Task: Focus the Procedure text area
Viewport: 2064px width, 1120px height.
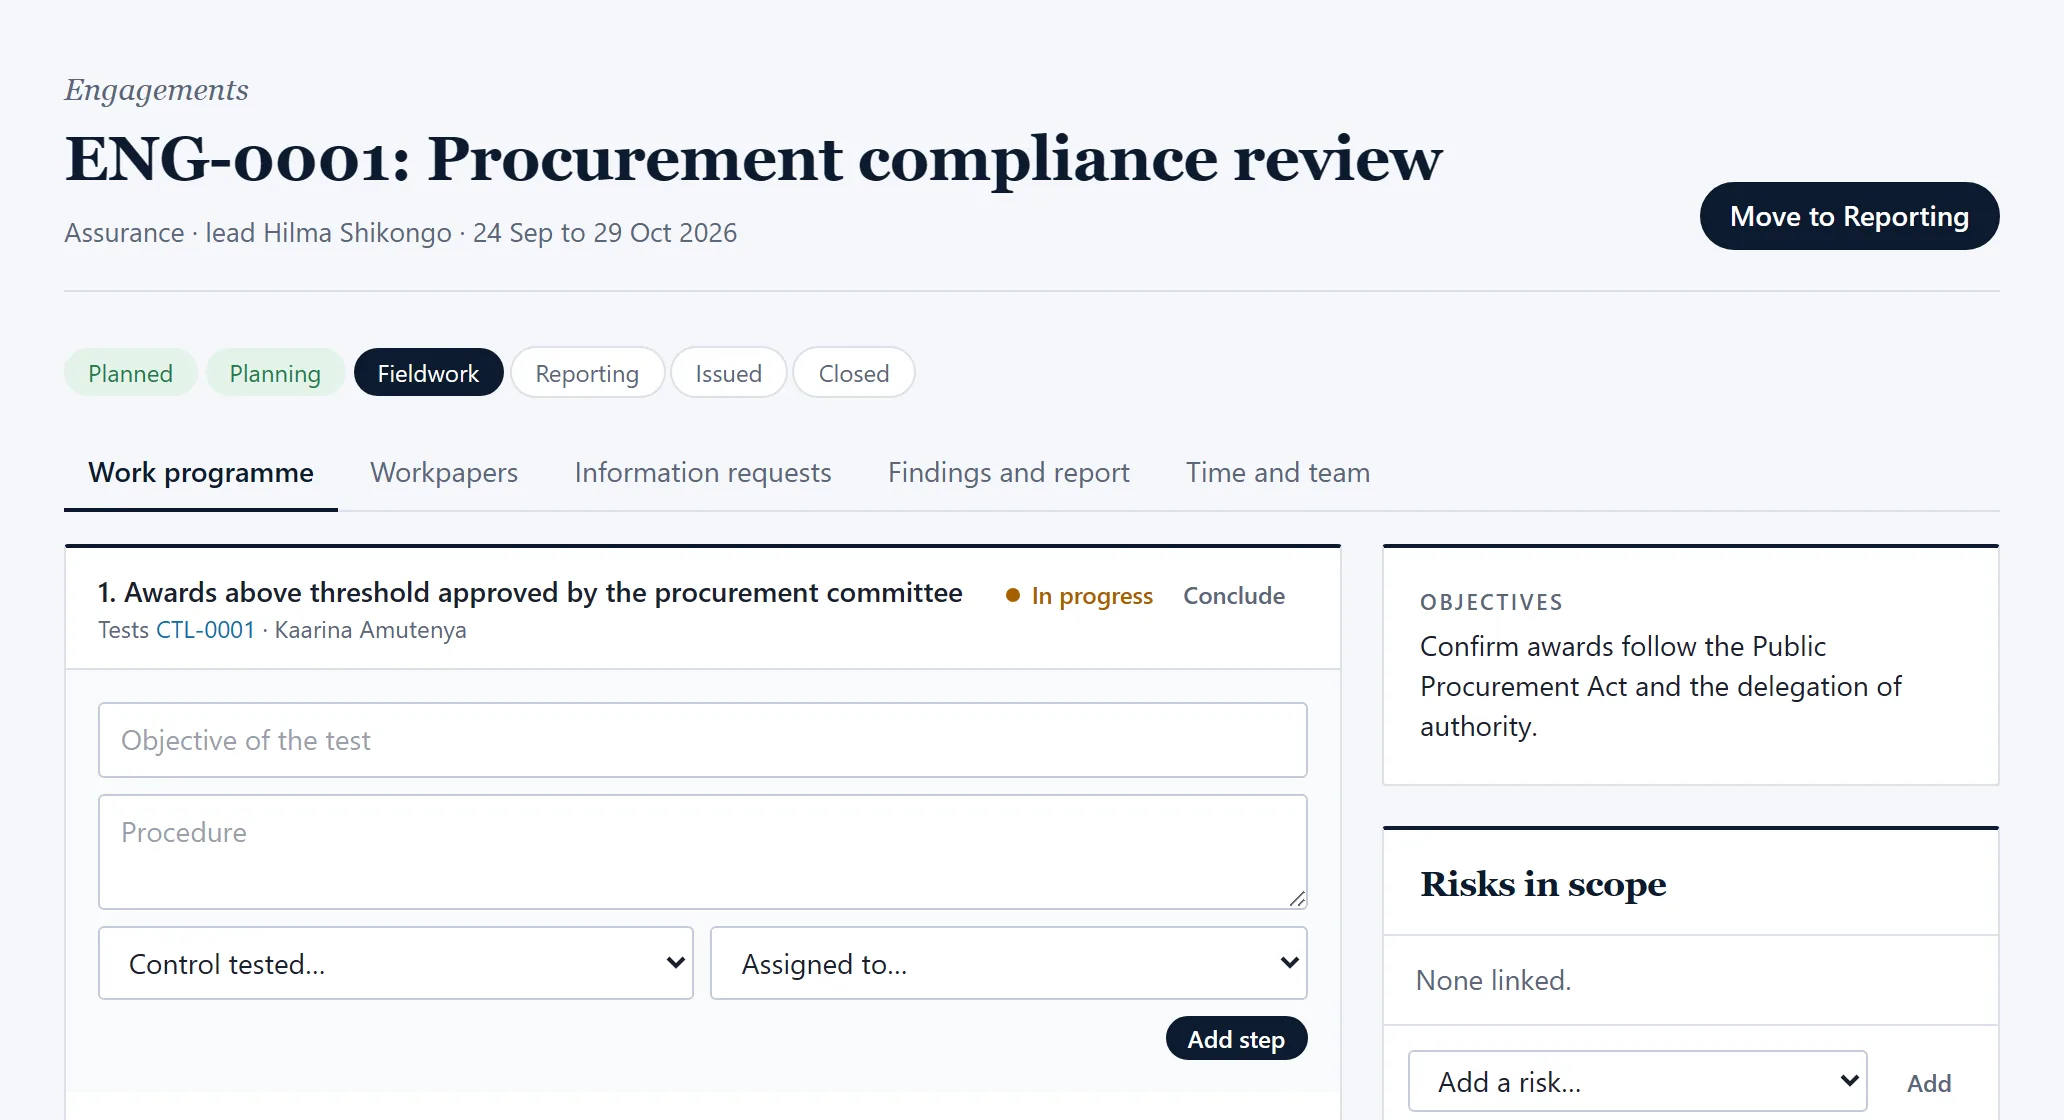Action: 703,852
